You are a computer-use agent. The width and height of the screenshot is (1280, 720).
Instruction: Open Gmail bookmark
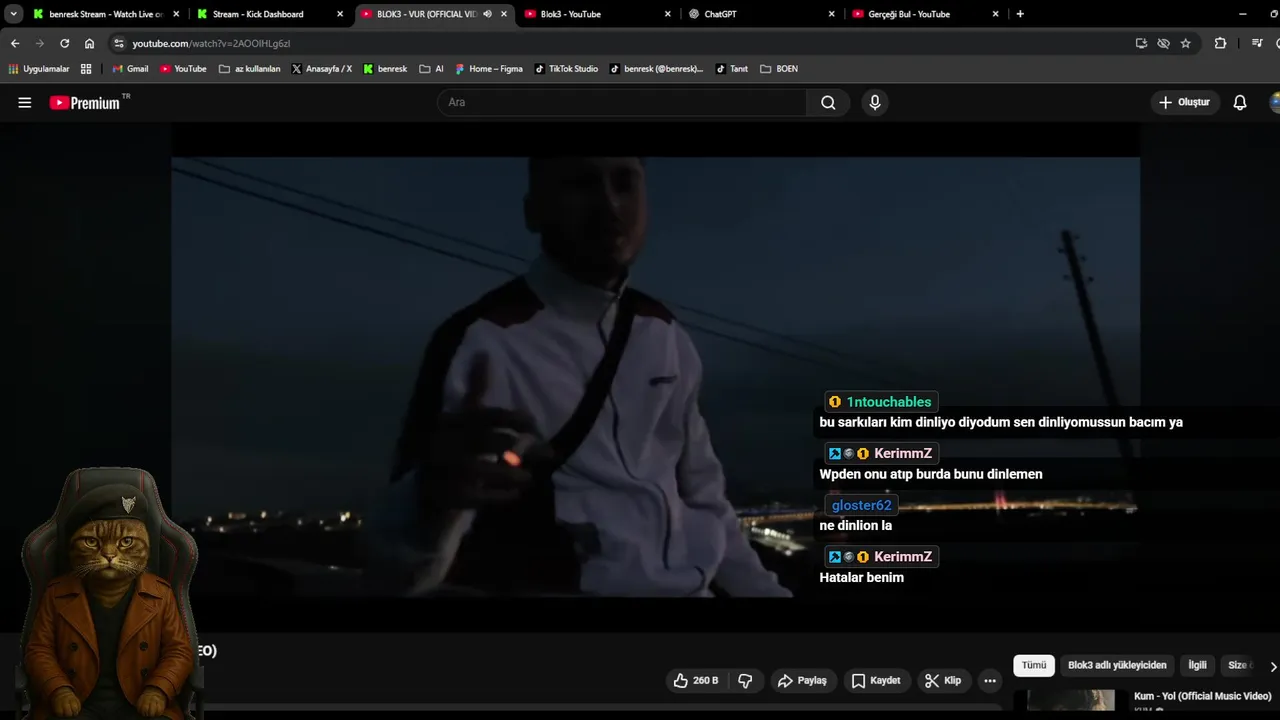click(x=130, y=69)
